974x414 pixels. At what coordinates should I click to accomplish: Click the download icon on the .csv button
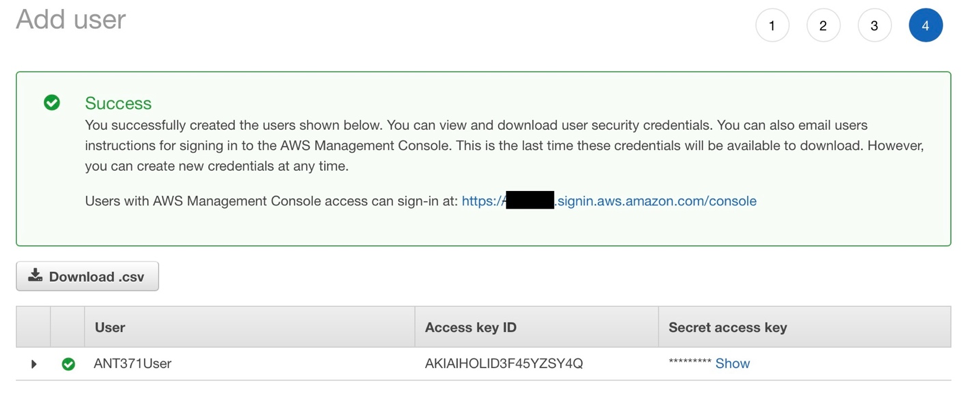pos(35,275)
